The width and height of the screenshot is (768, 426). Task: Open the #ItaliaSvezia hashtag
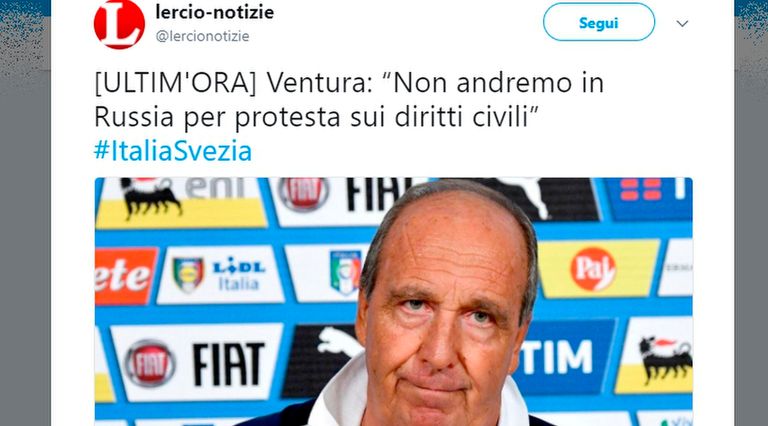pyautogui.click(x=173, y=151)
